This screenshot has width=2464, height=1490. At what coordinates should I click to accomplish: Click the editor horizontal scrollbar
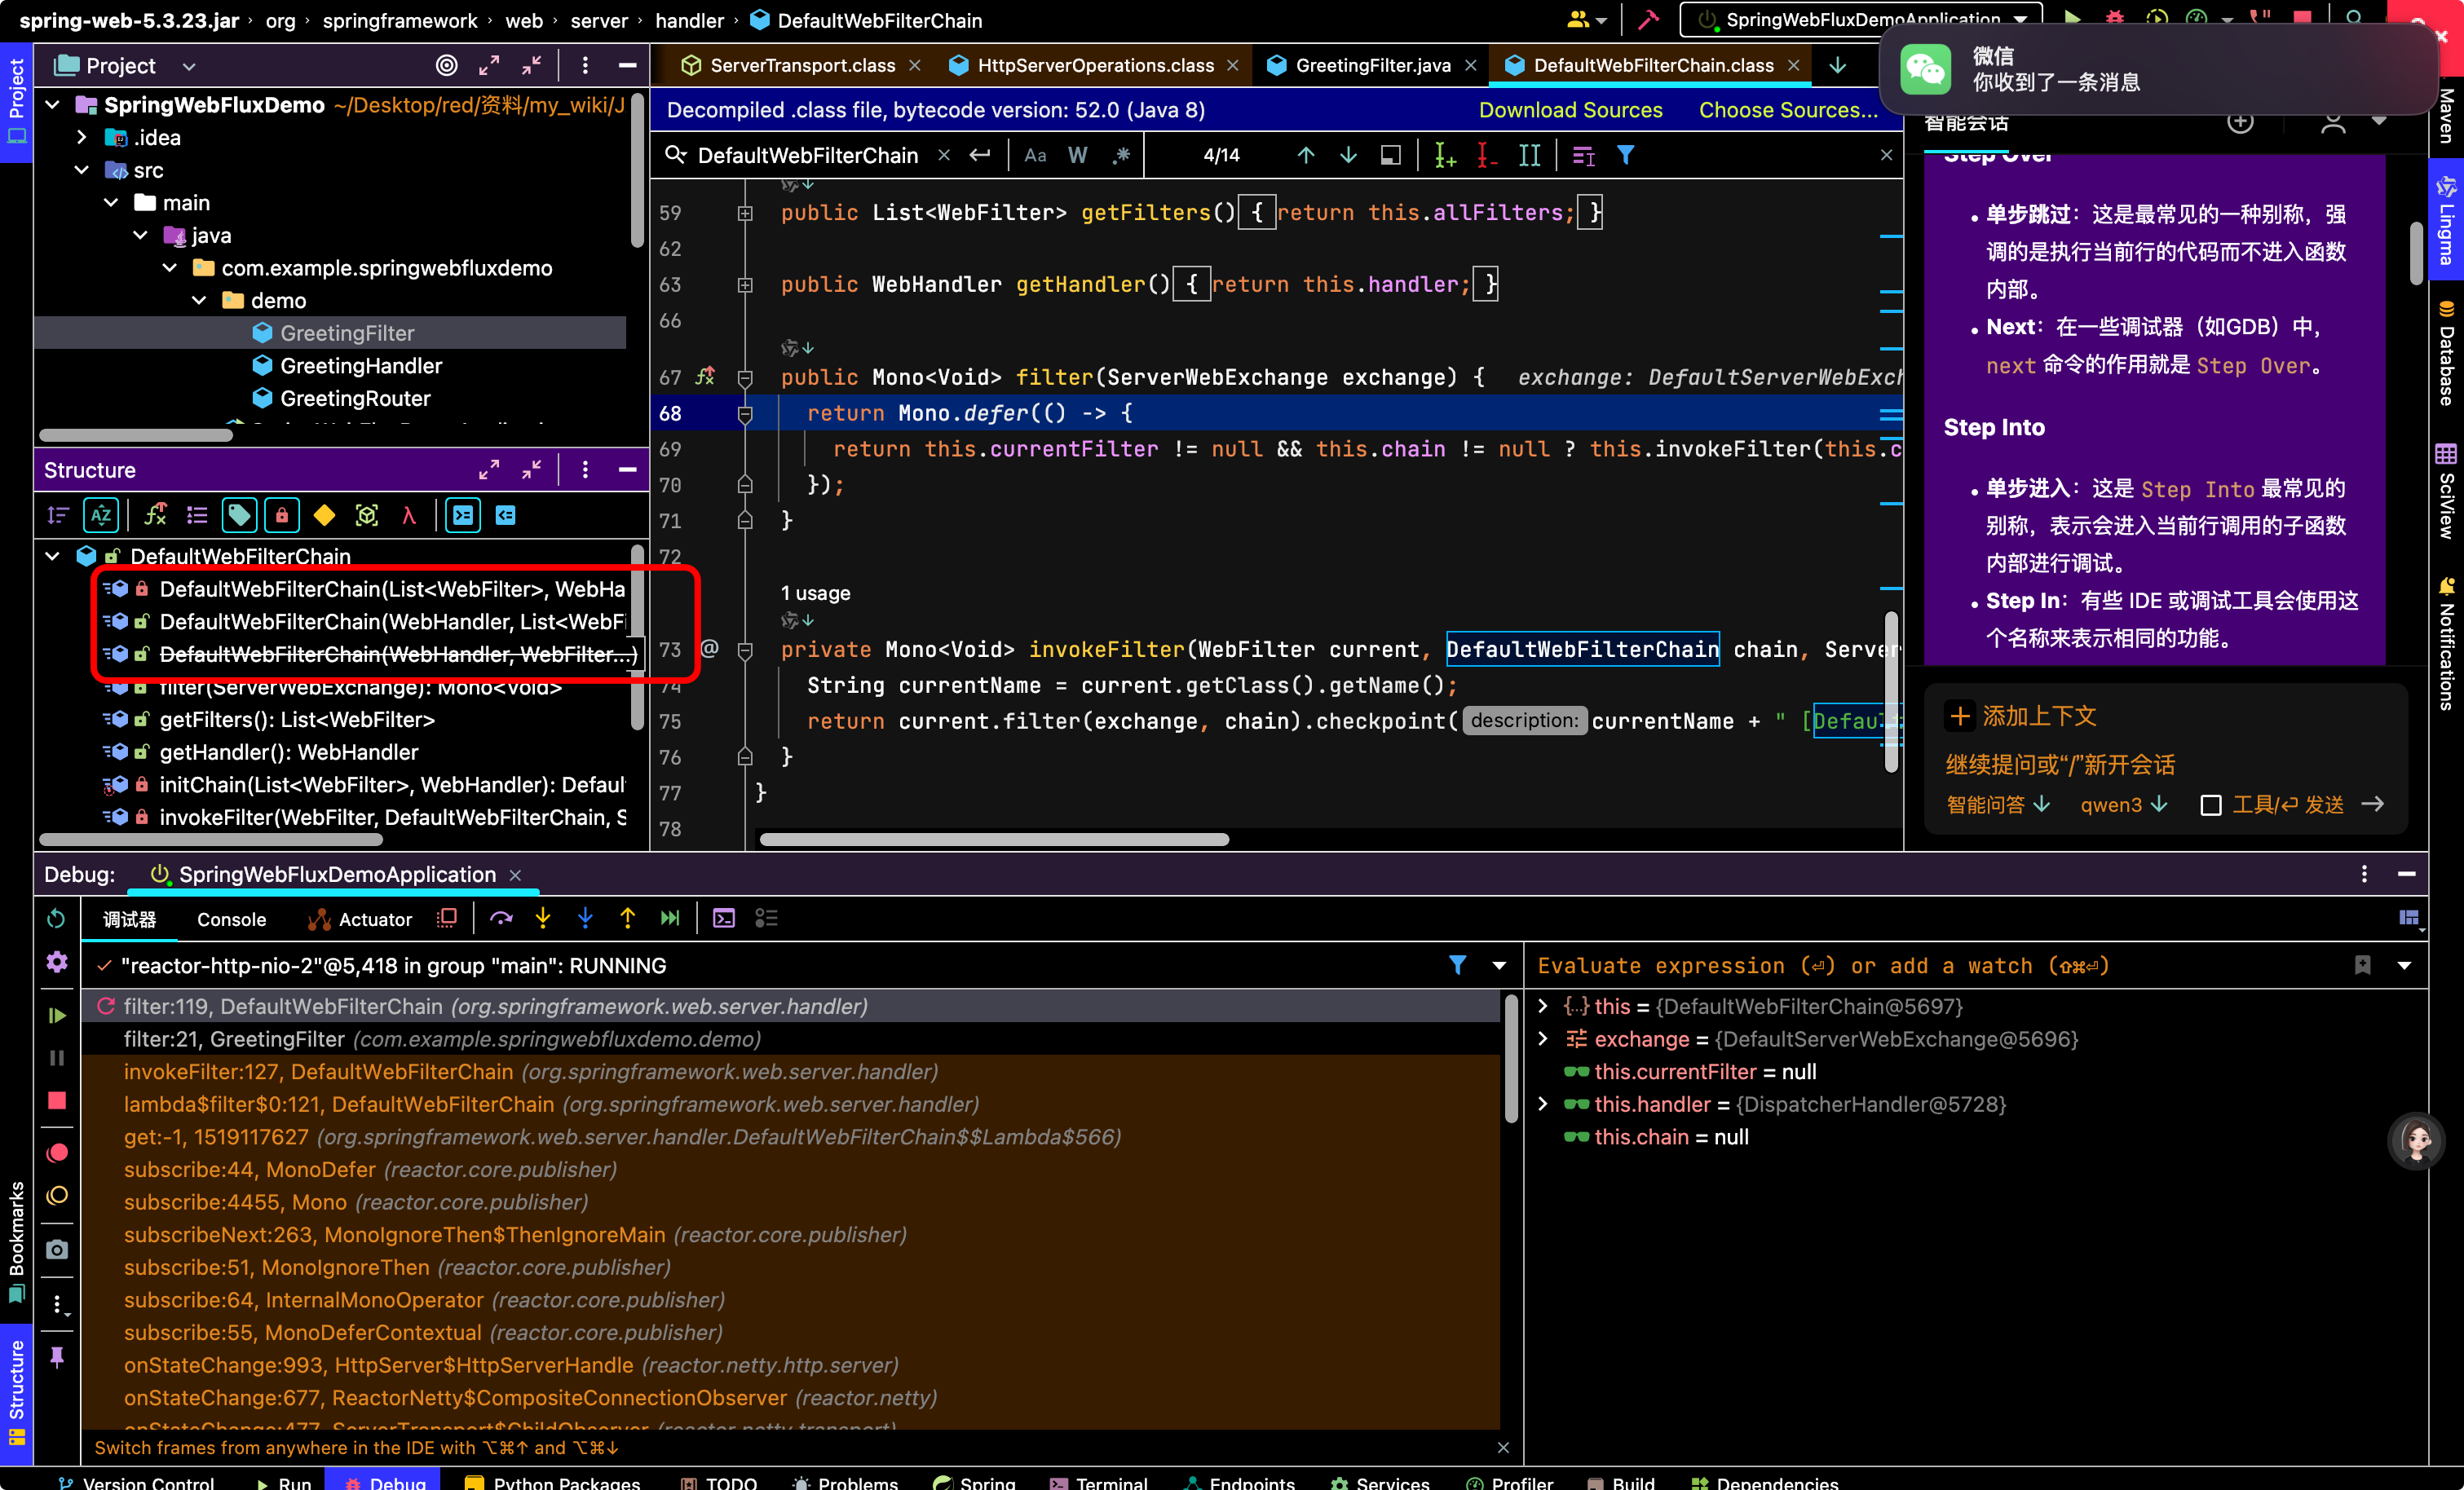click(994, 839)
